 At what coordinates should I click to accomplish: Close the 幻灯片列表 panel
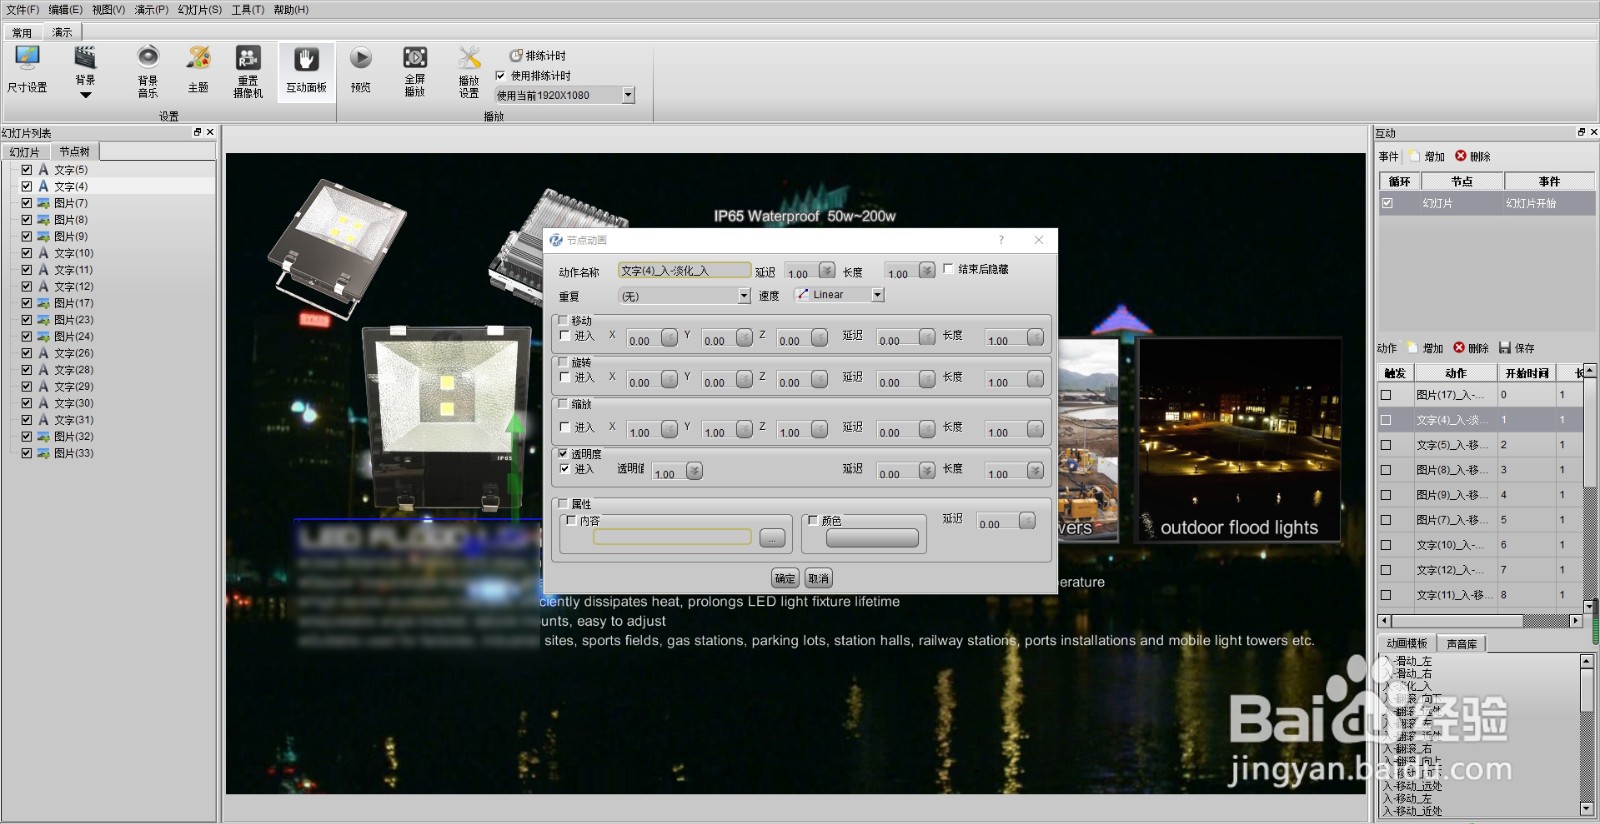210,132
